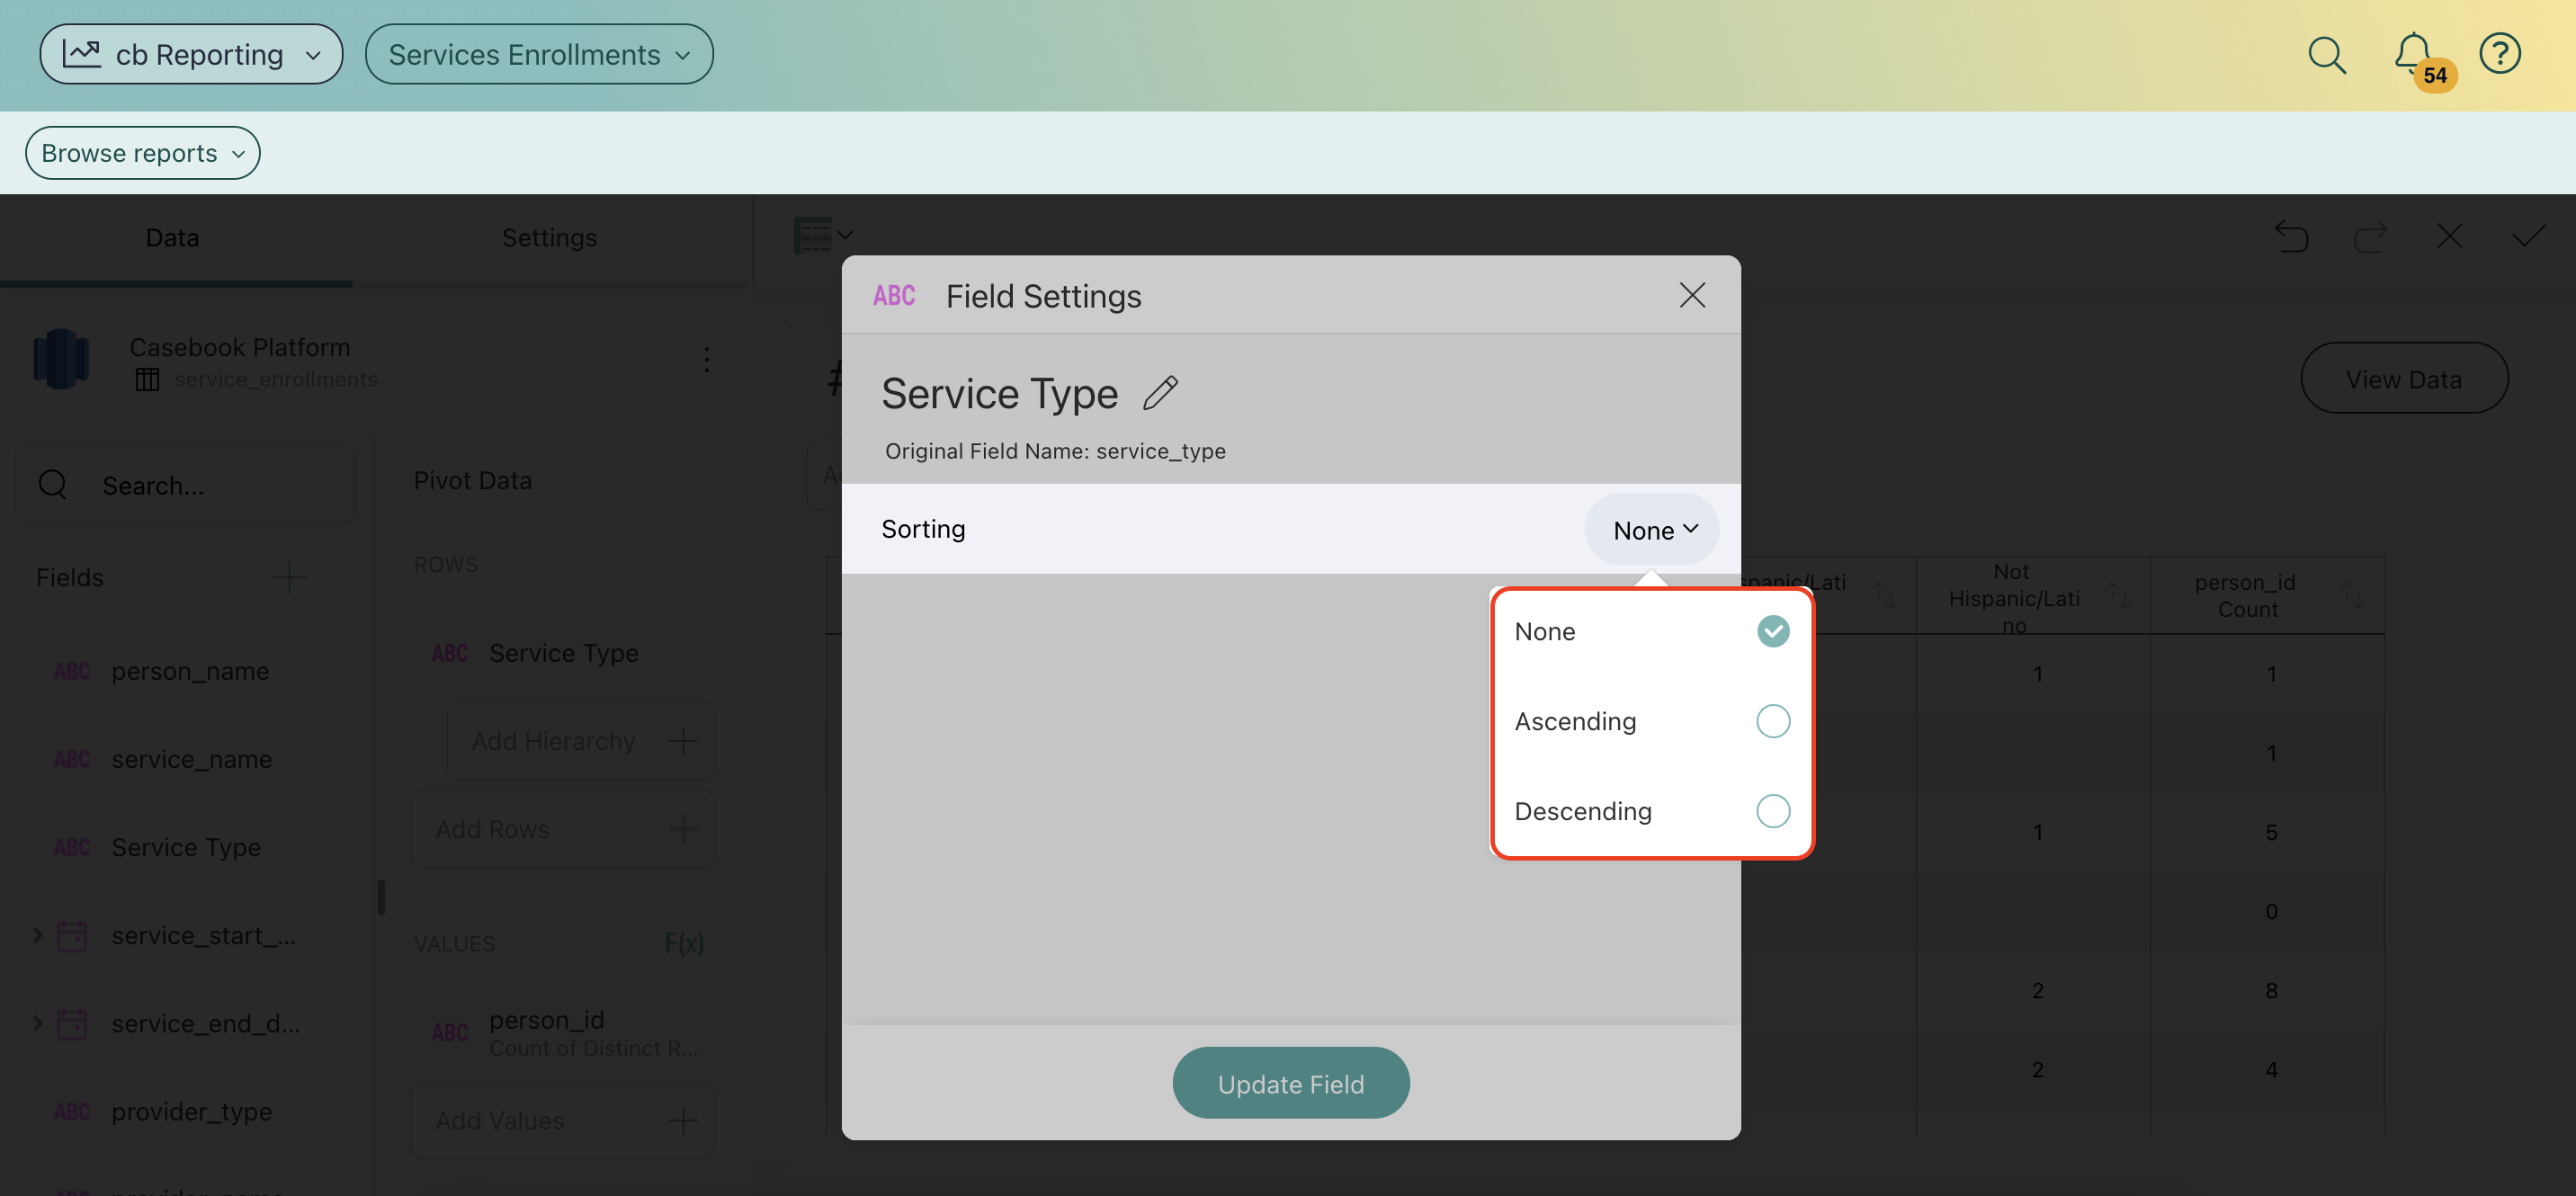This screenshot has width=2576, height=1196.
Task: Open notifications bell with 54 badge
Action: click(x=2414, y=54)
